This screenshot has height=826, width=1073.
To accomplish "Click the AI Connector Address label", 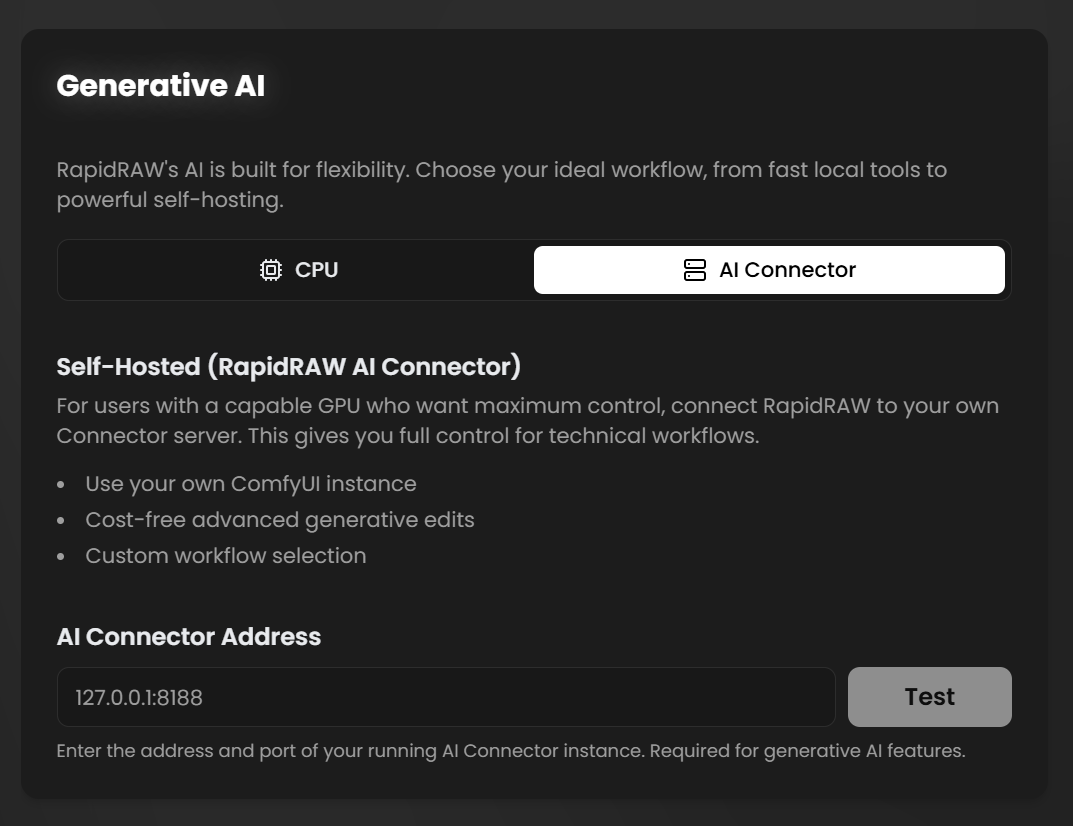I will click(x=189, y=636).
